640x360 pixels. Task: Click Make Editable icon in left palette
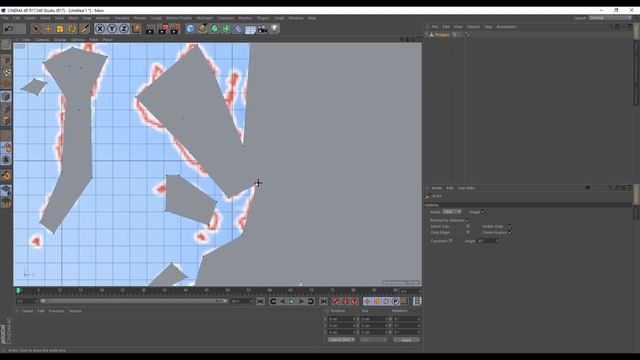pyautogui.click(x=6, y=44)
